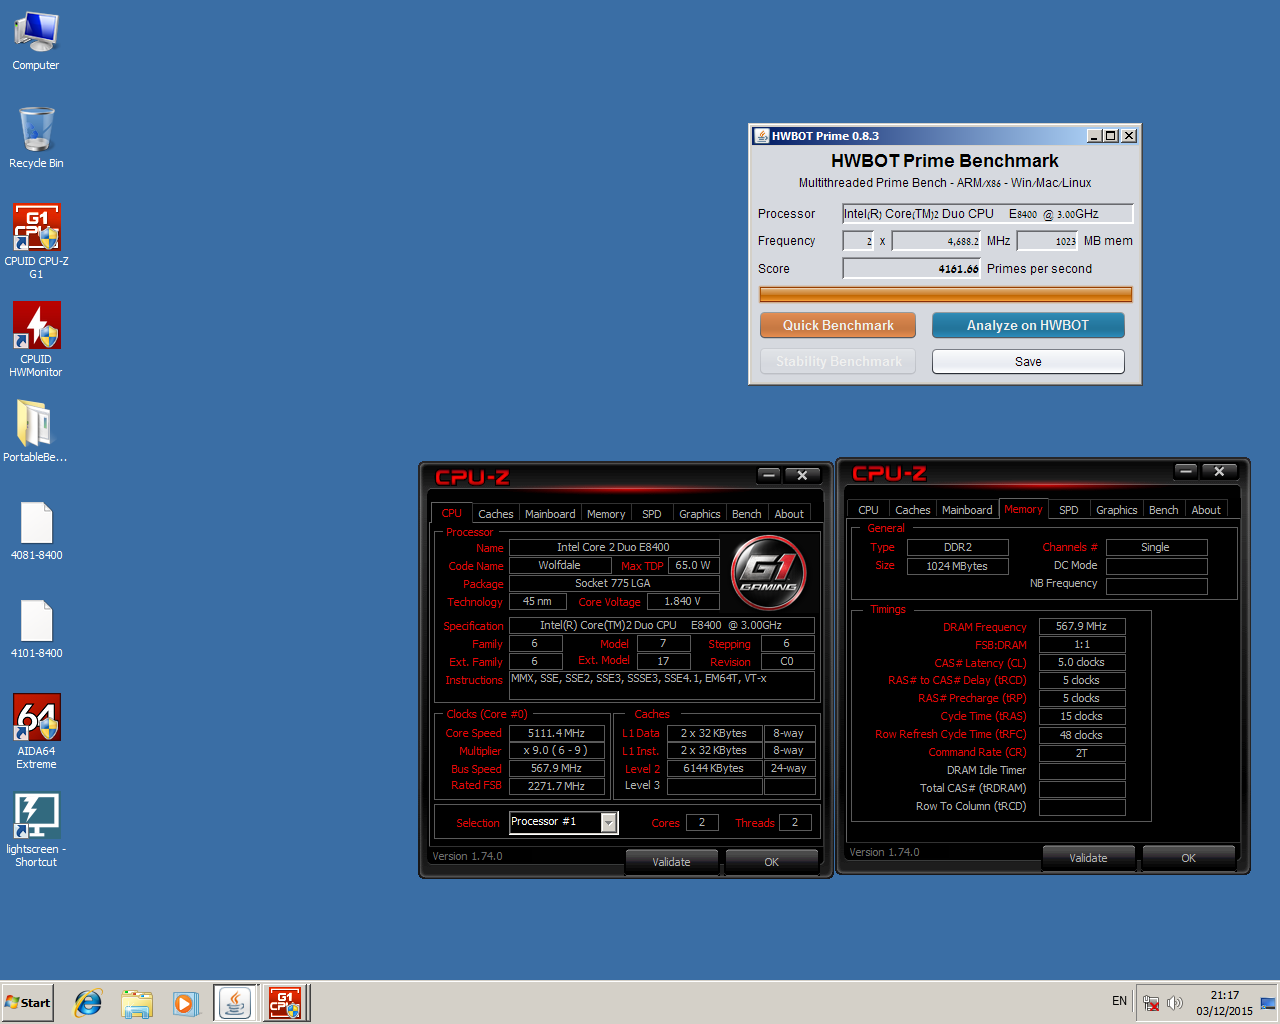The width and height of the screenshot is (1280, 1024).
Task: Click the 1023 MB mem field
Action: [x=1047, y=241]
